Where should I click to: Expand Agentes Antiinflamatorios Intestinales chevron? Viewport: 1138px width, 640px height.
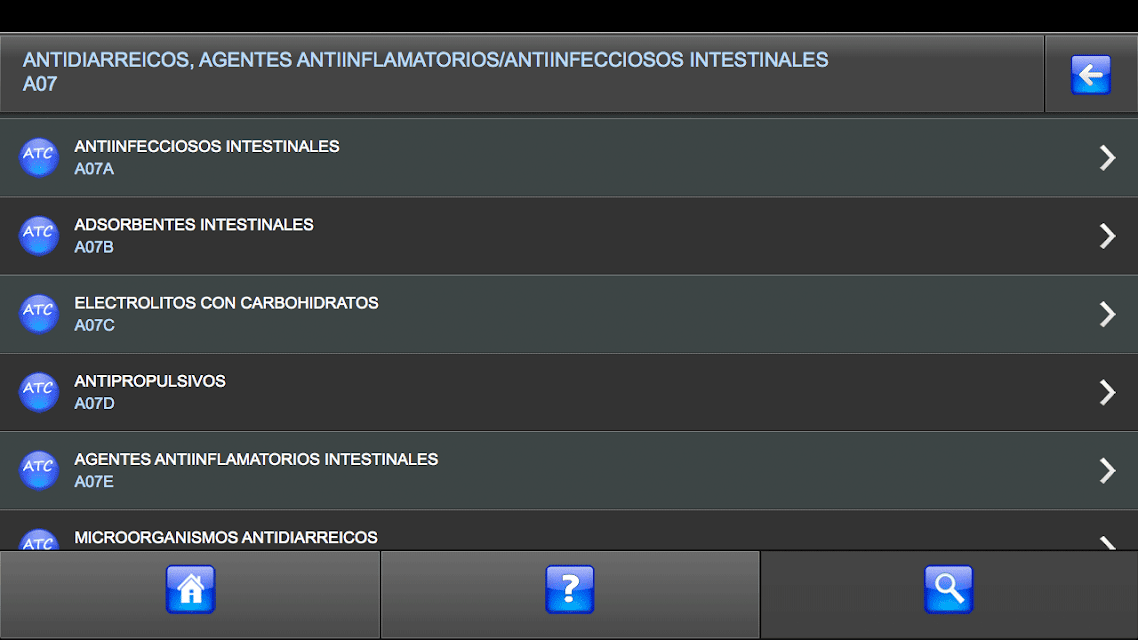tap(1107, 471)
